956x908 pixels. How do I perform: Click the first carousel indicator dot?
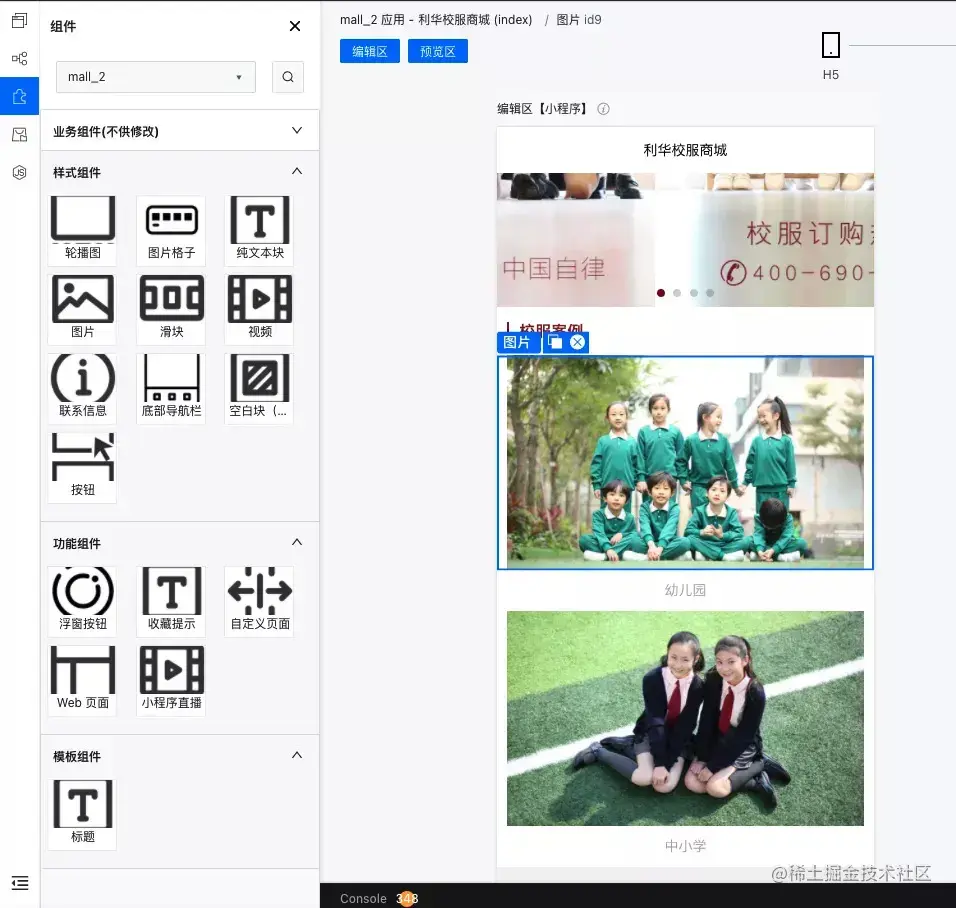tap(661, 293)
